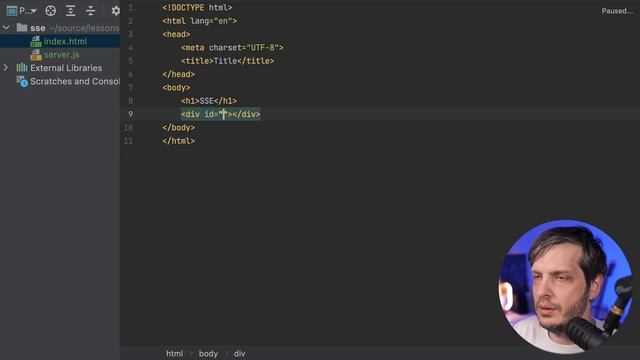Screen dimensions: 640x360
Task: Open server.js in the project tree
Action: [x=62, y=55]
